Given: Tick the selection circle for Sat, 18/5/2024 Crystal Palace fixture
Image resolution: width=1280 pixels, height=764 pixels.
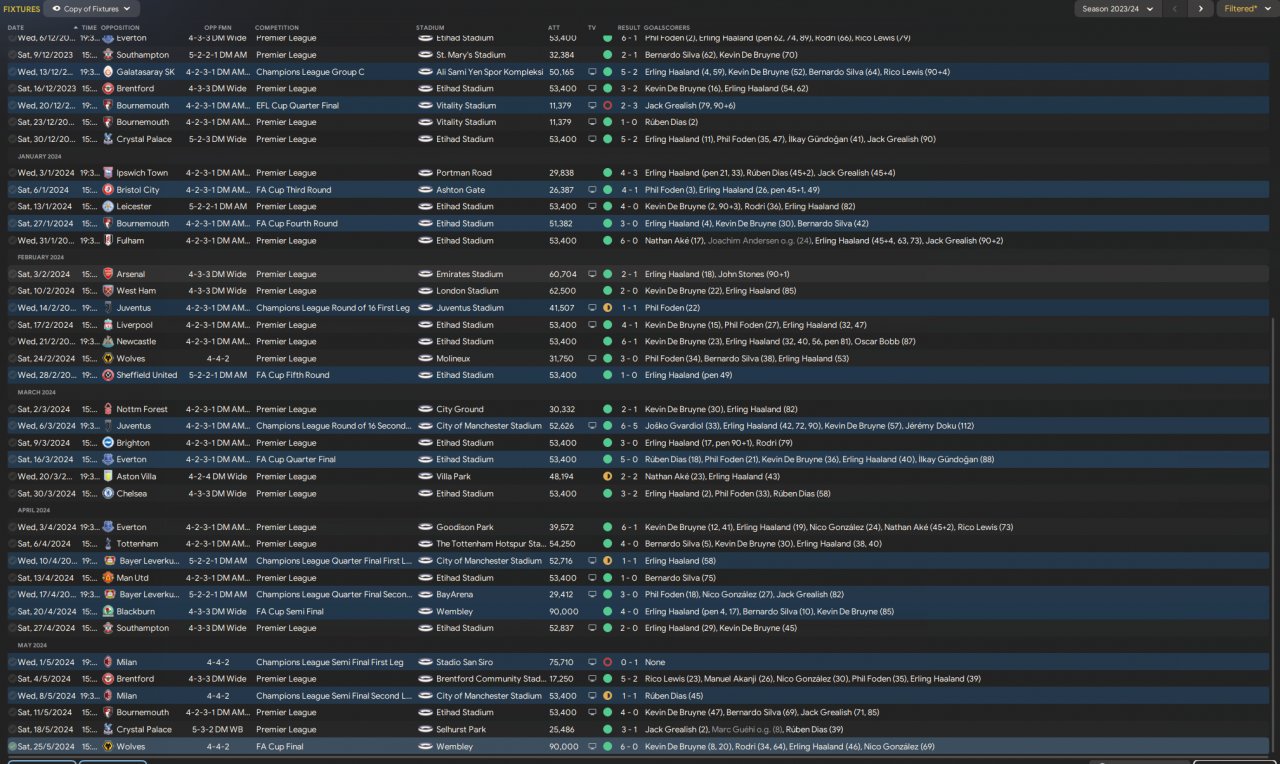Looking at the screenshot, I should click(x=12, y=730).
